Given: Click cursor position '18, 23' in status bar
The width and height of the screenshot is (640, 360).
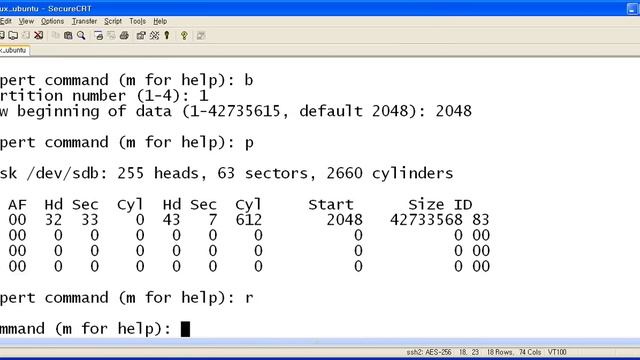Looking at the screenshot, I should tap(469, 352).
